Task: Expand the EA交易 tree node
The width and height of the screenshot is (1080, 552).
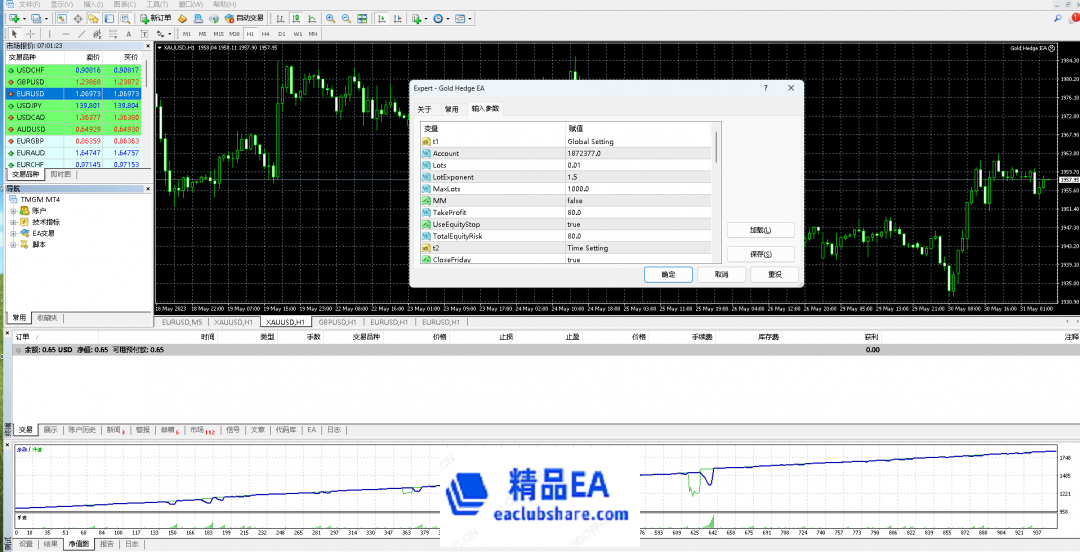Action: coord(14,233)
